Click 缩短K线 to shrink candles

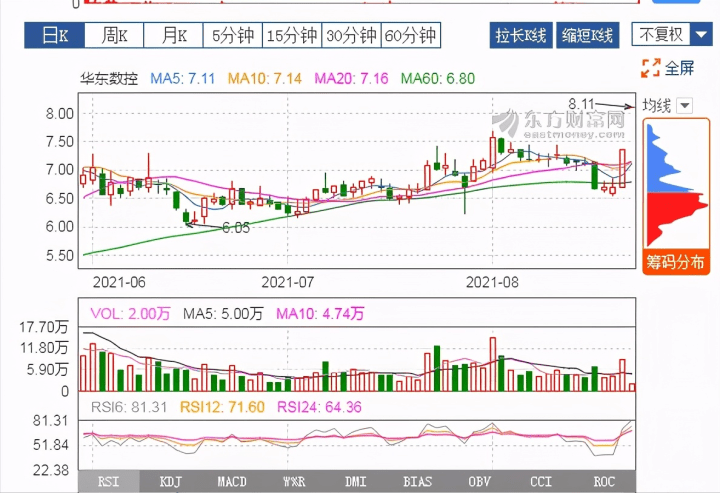pyautogui.click(x=588, y=36)
